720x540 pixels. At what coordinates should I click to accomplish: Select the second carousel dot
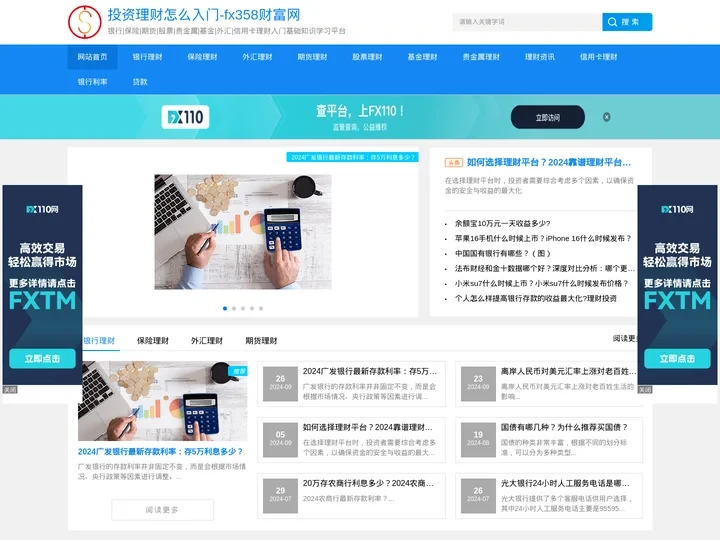coord(234,309)
